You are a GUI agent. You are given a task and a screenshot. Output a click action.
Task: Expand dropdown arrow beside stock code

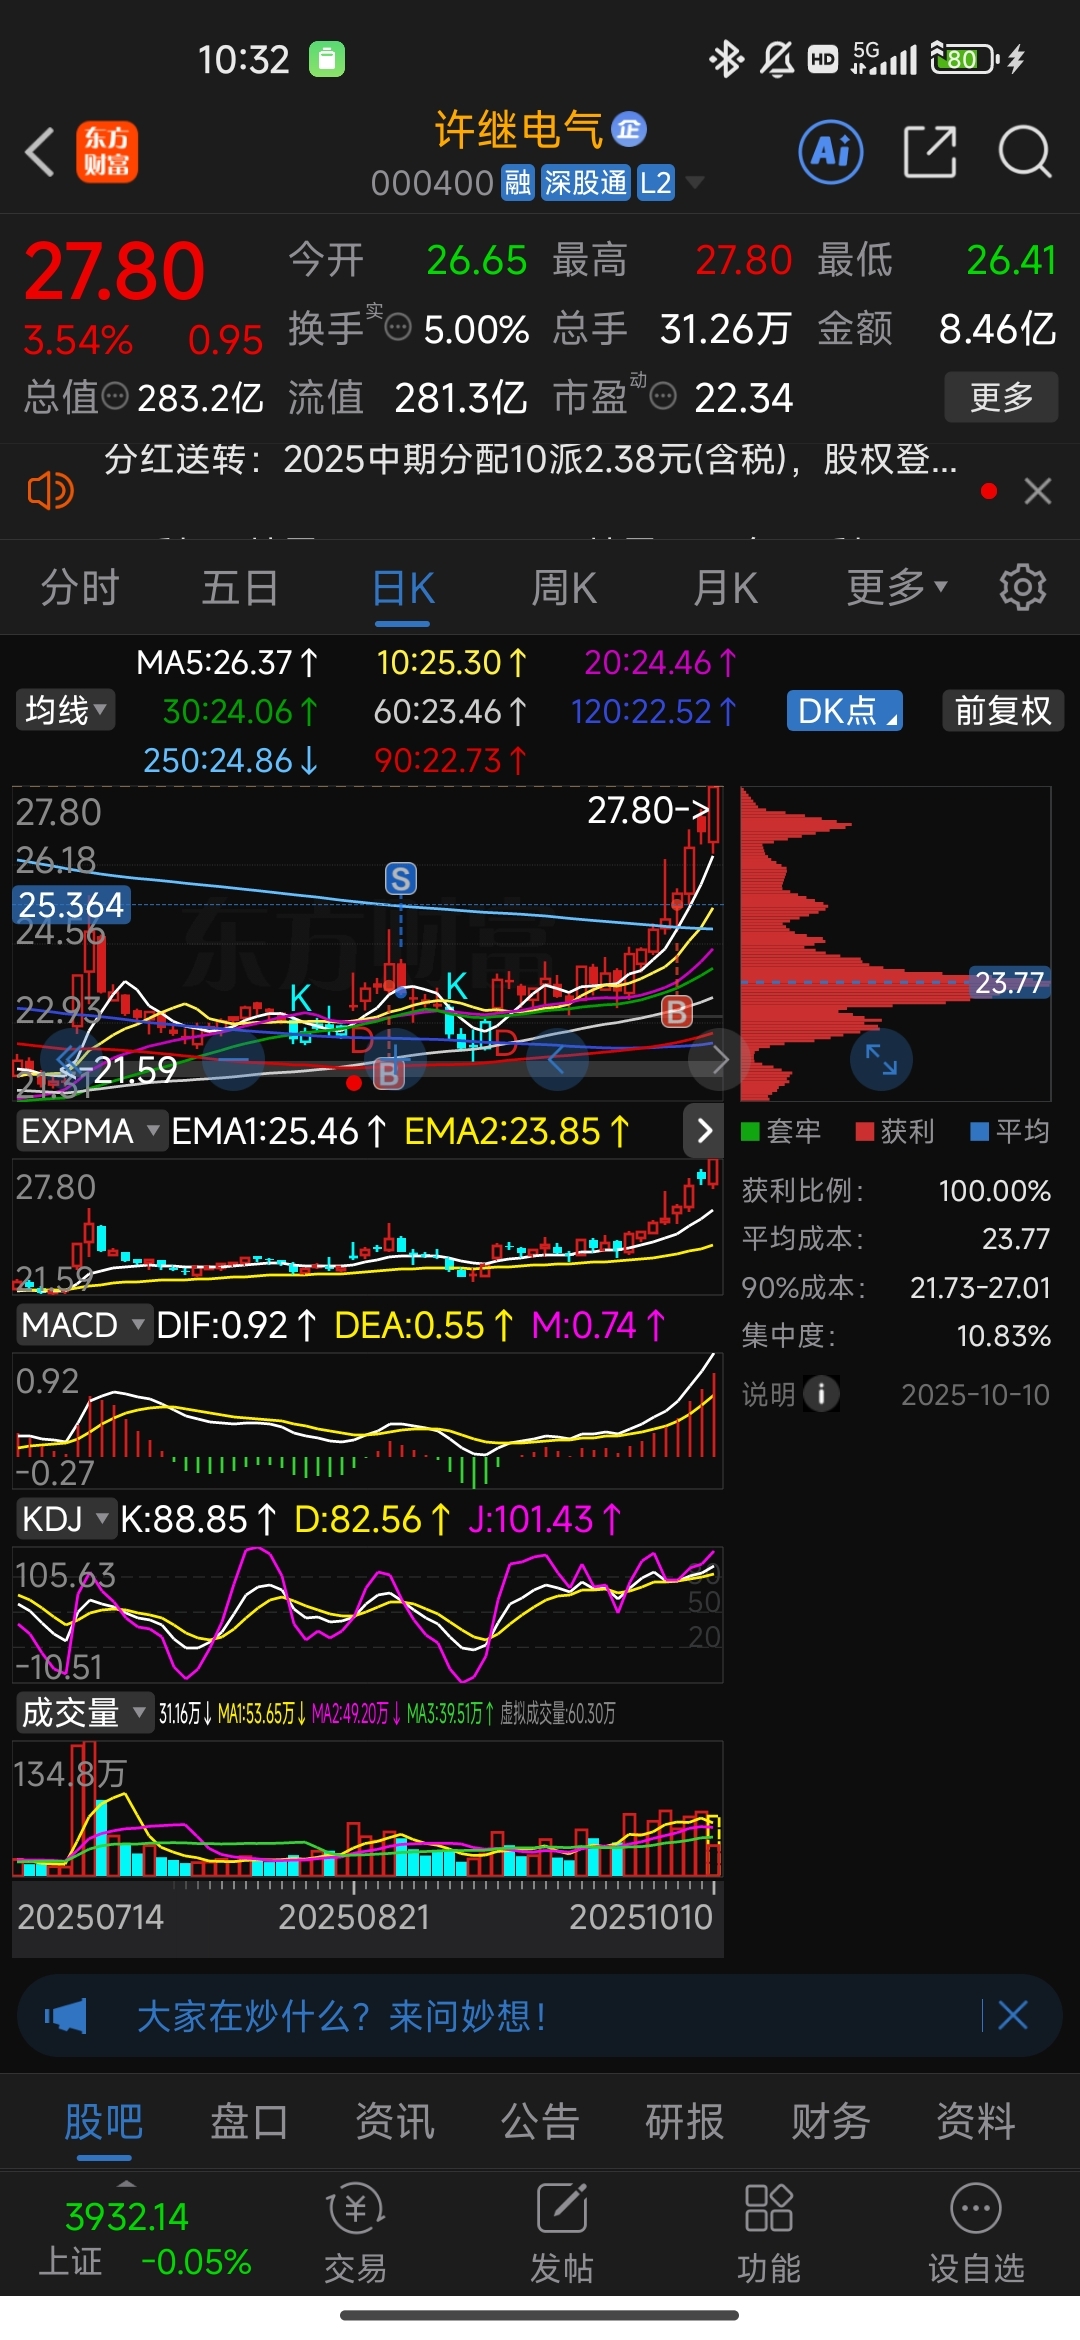(x=695, y=183)
